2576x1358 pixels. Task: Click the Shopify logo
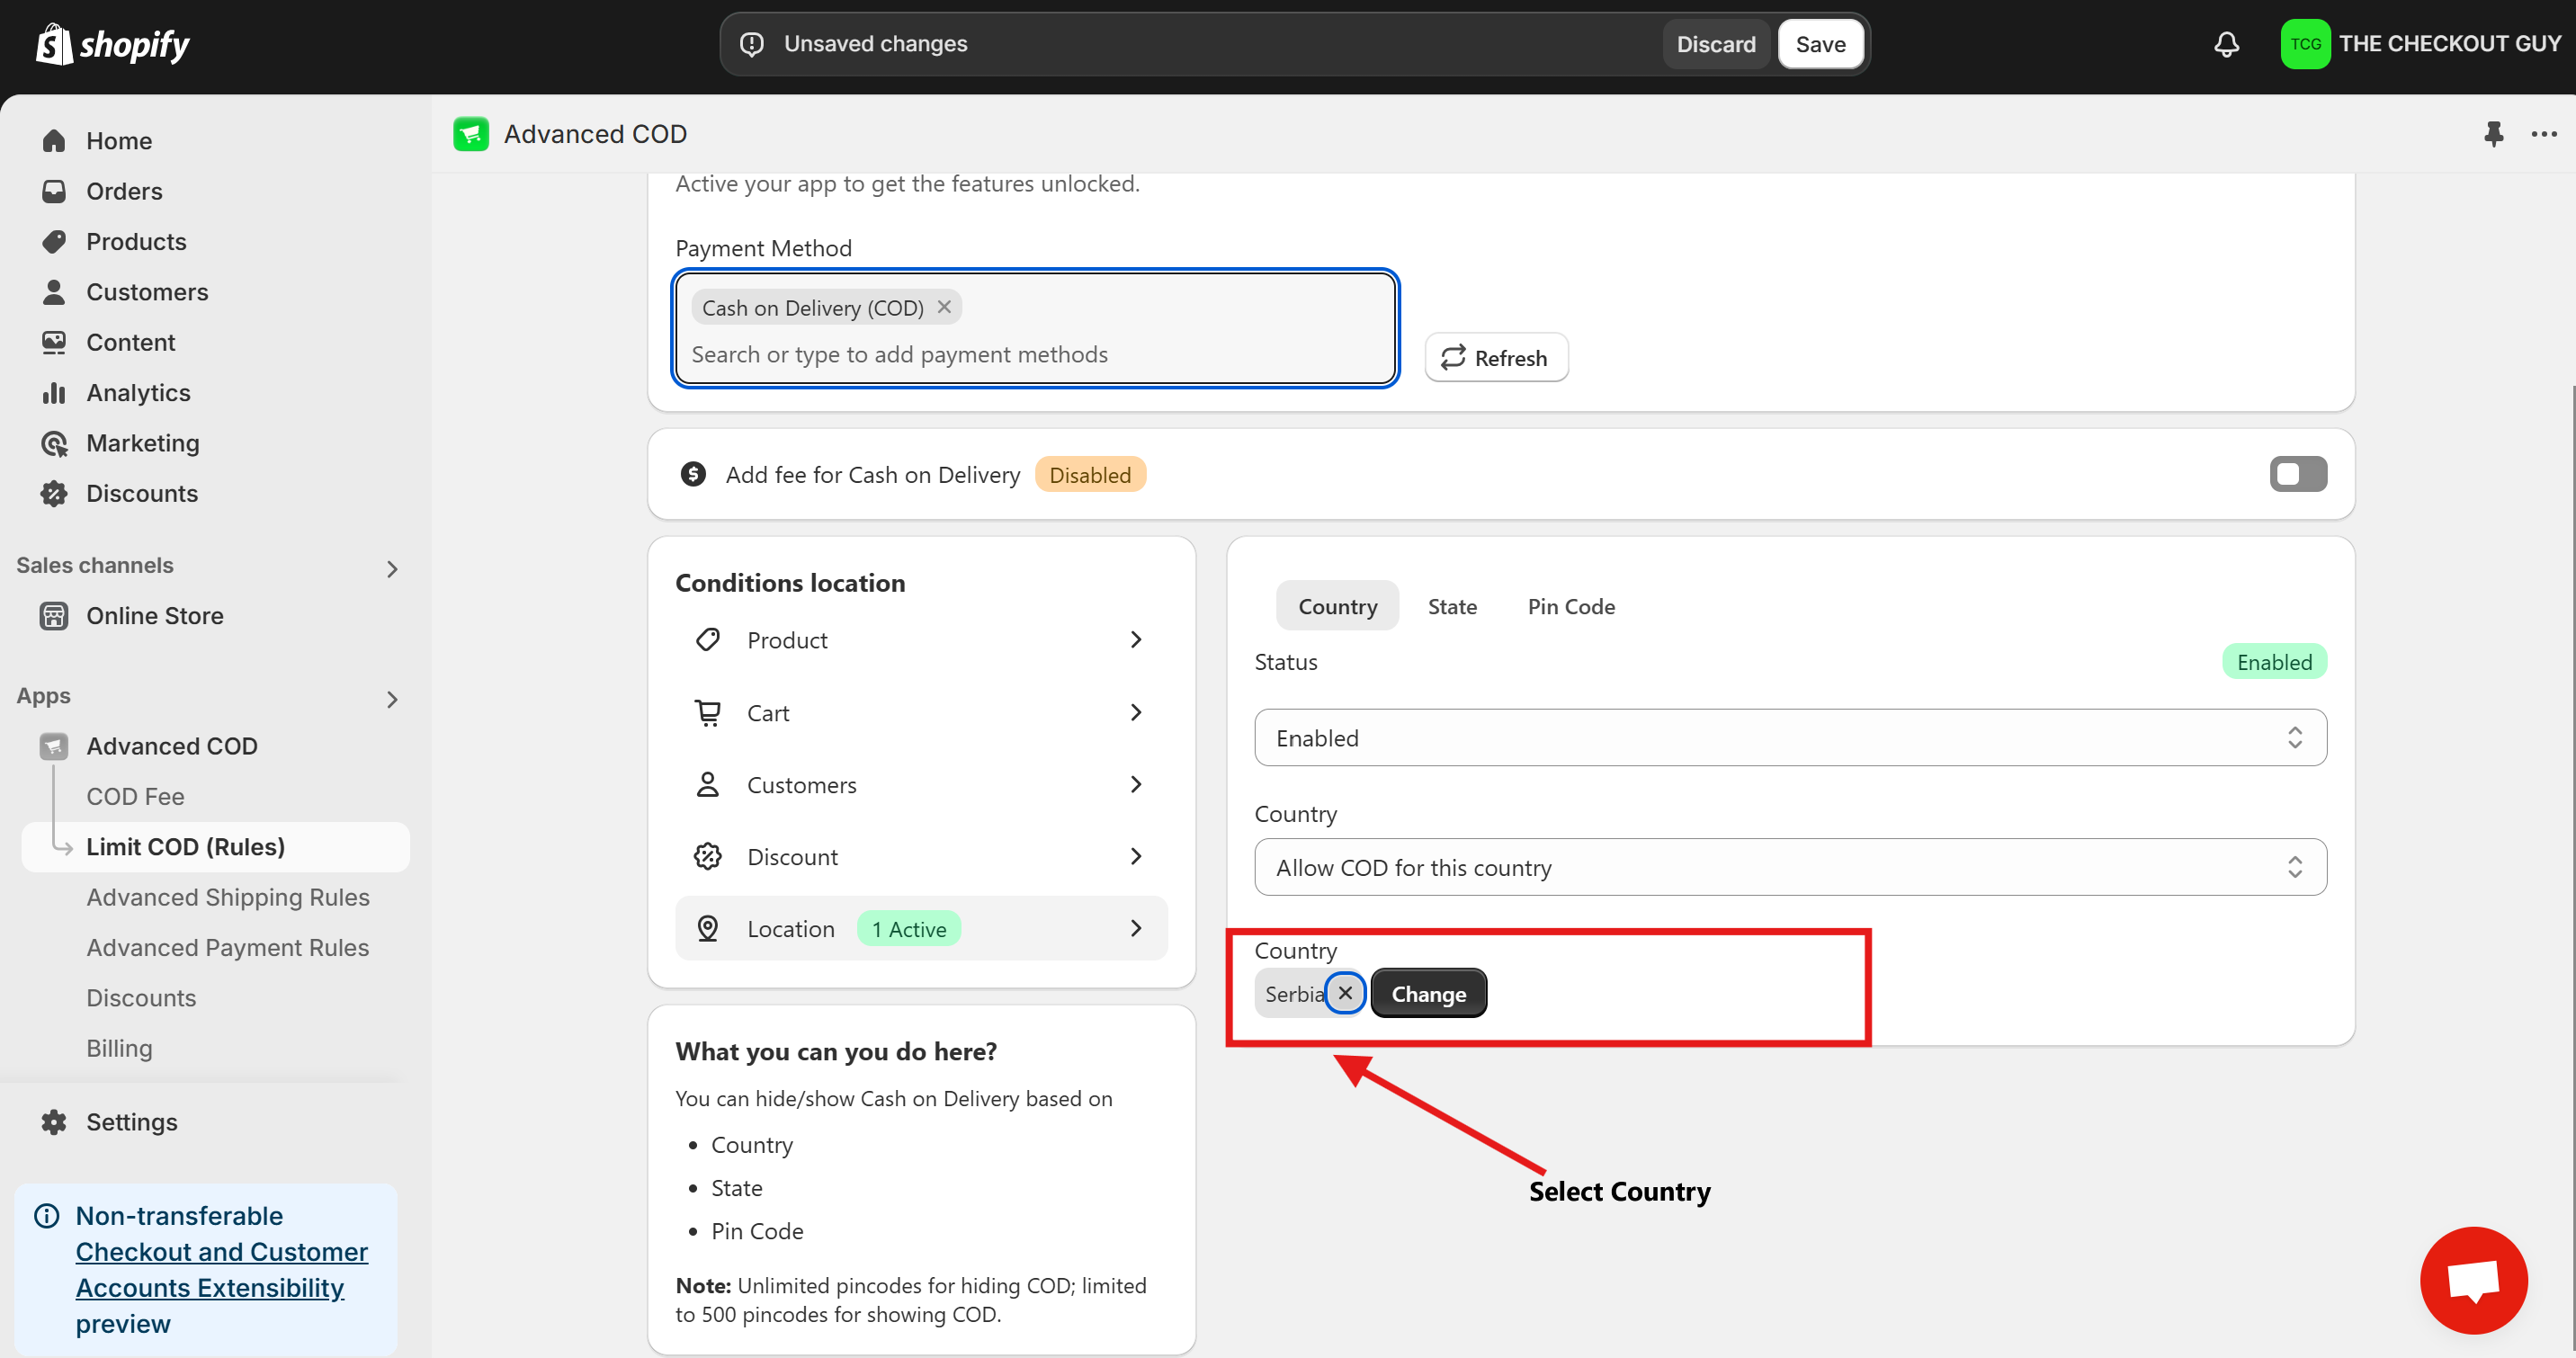pos(112,44)
